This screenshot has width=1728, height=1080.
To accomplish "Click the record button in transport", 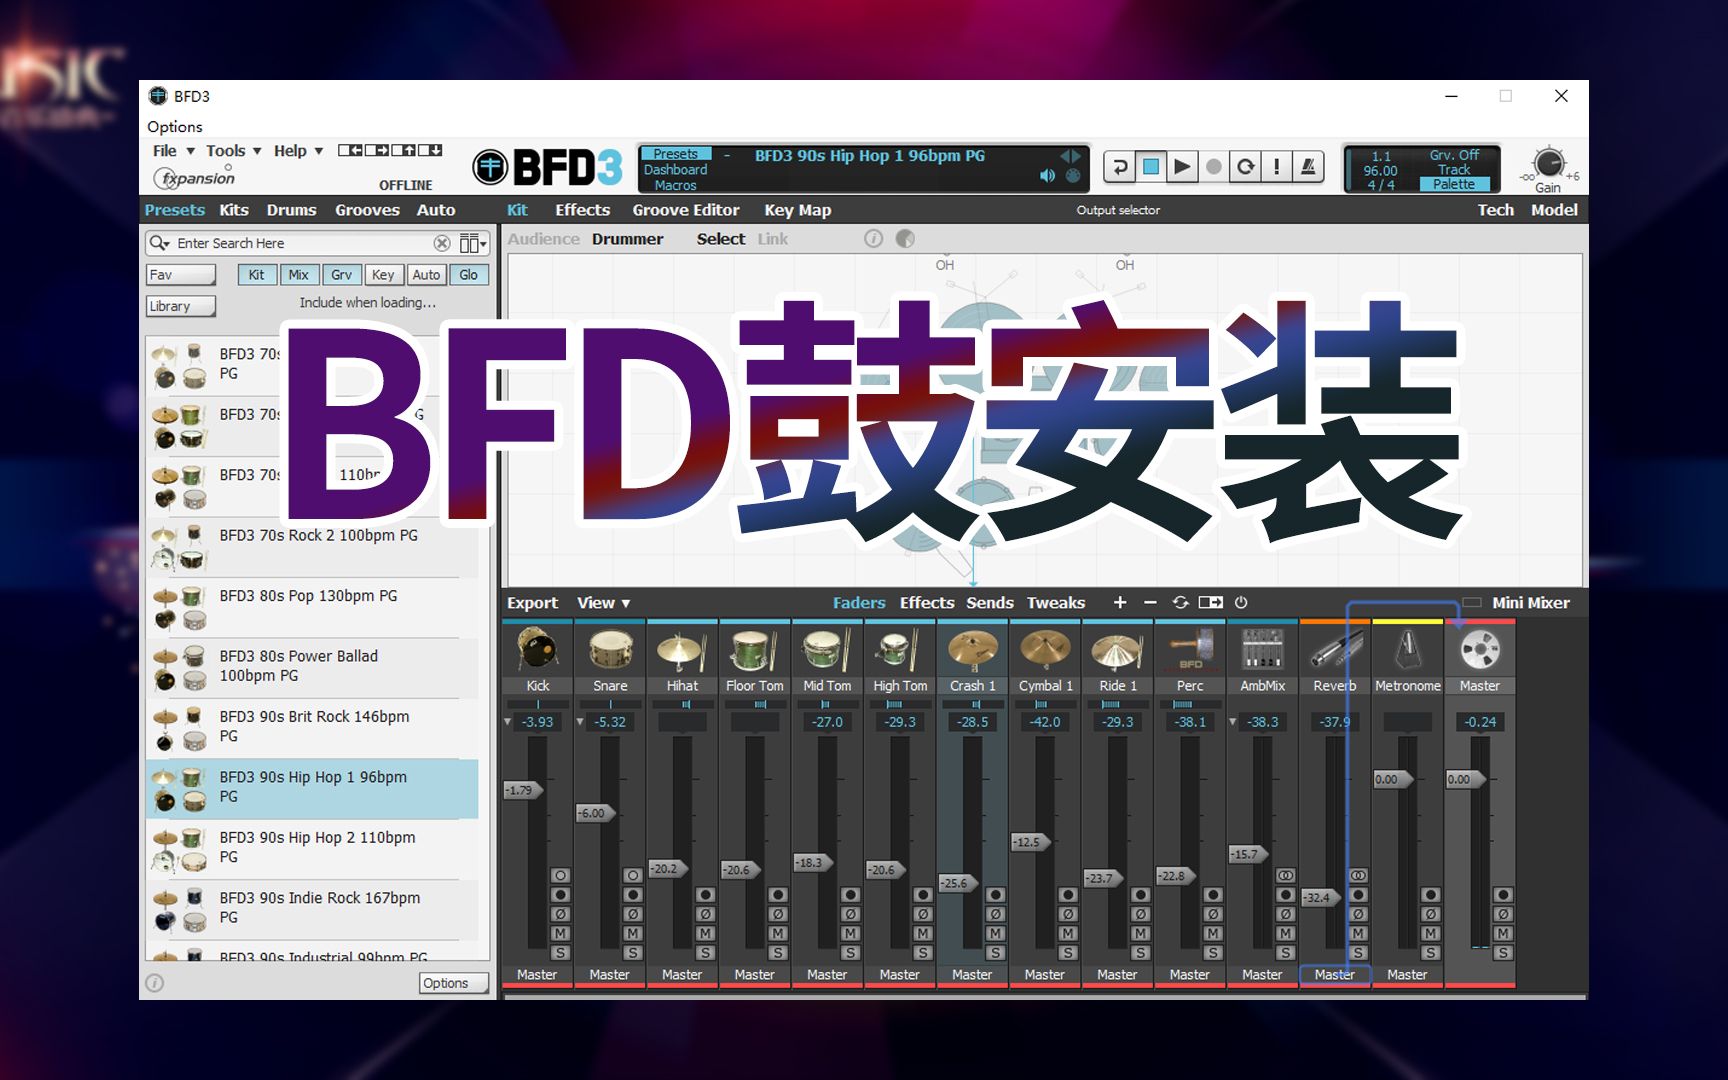I will 1213,167.
